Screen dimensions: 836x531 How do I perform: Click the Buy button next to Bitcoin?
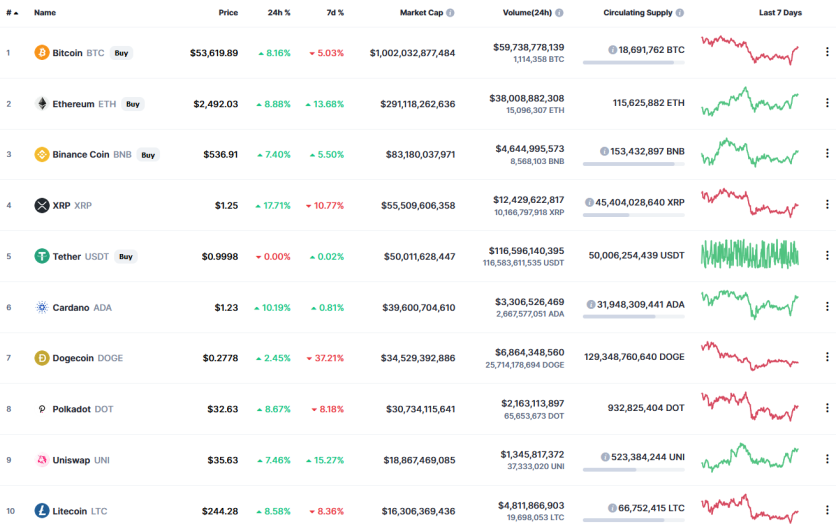(x=122, y=53)
